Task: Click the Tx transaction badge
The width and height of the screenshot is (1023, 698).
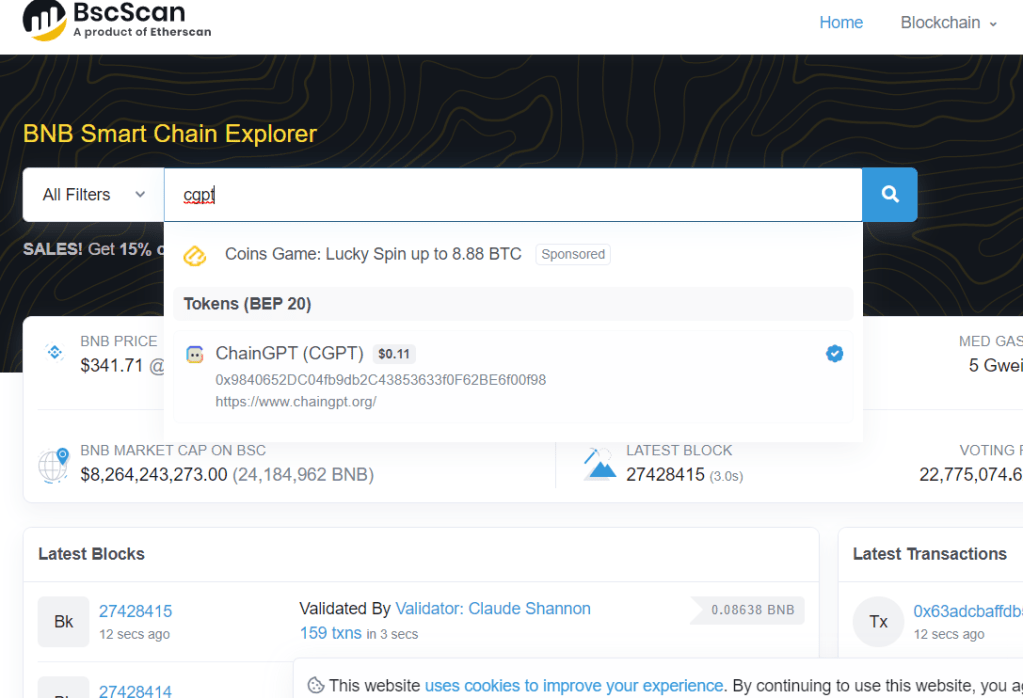Action: pyautogui.click(x=878, y=621)
